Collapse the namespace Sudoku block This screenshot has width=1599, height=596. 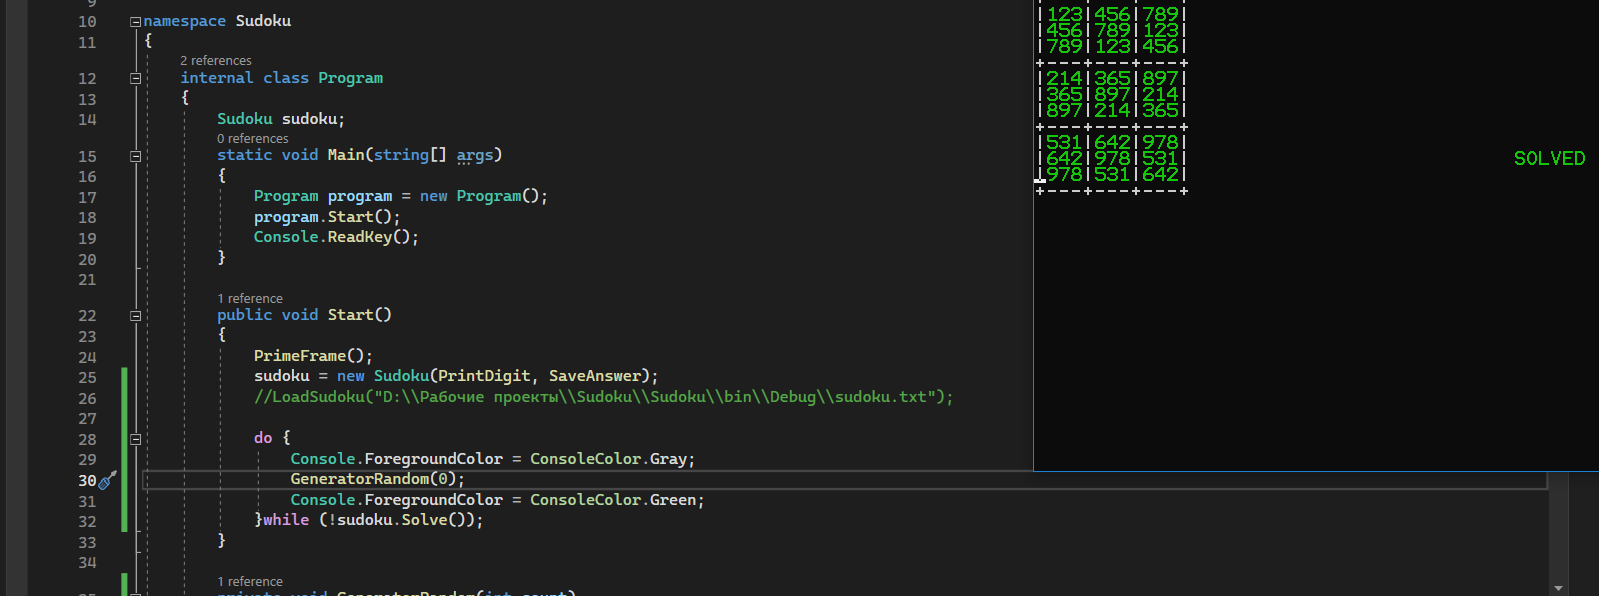pos(135,22)
